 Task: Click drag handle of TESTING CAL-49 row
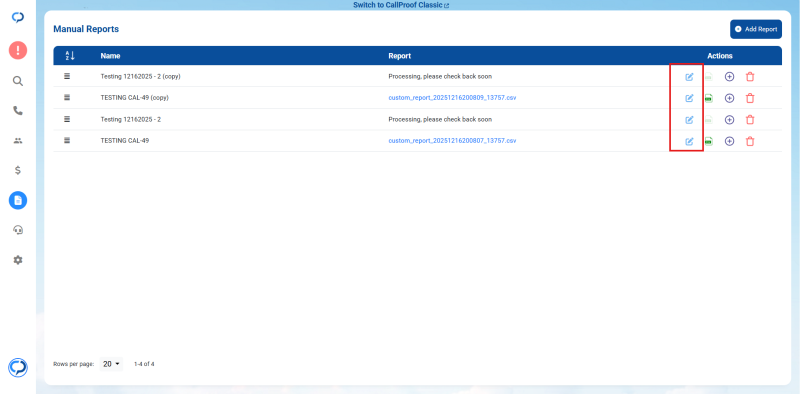(67, 140)
